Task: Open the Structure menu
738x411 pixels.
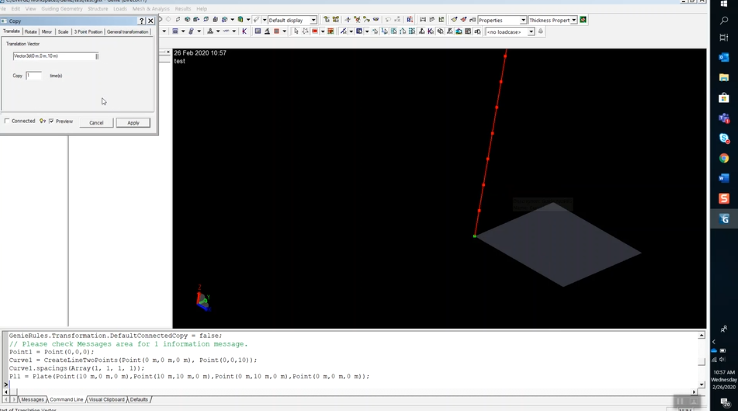Action: click(97, 9)
